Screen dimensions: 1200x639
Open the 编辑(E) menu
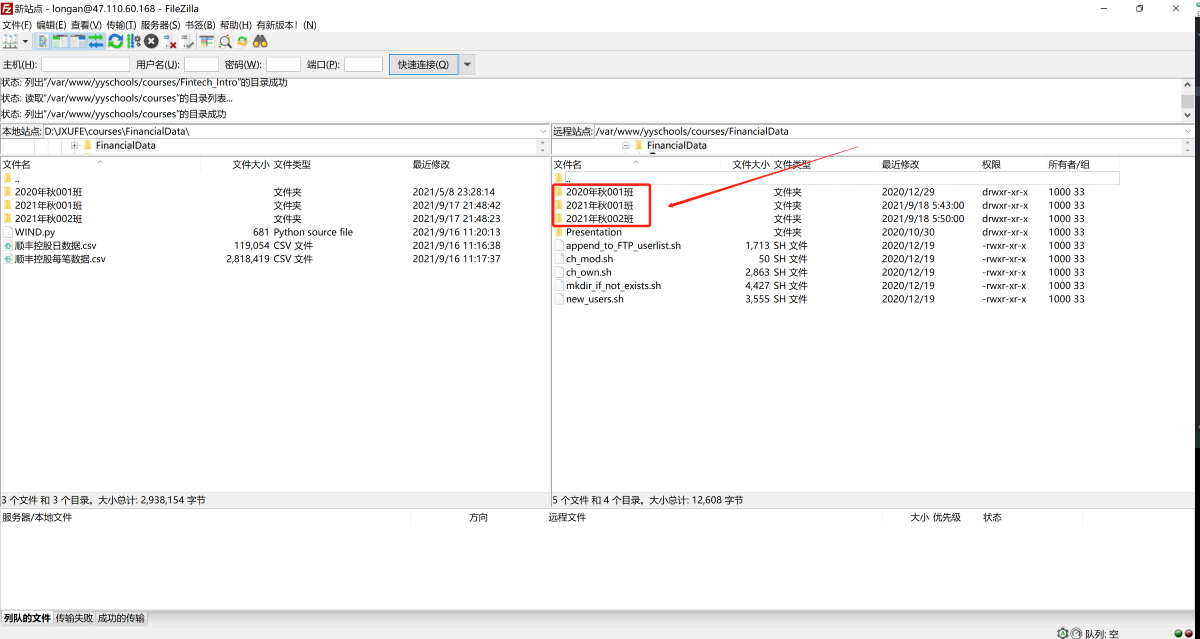[51, 24]
